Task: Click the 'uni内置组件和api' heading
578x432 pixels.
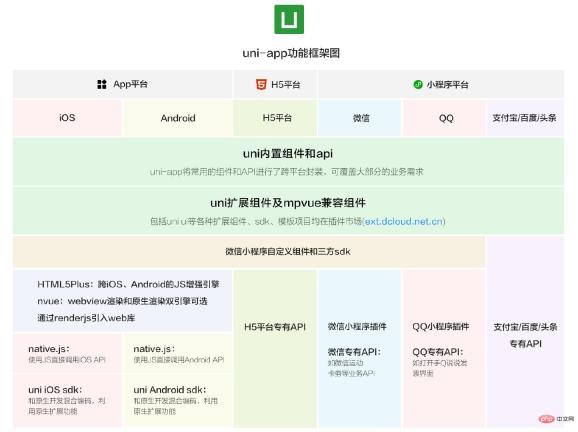Action: pos(288,154)
